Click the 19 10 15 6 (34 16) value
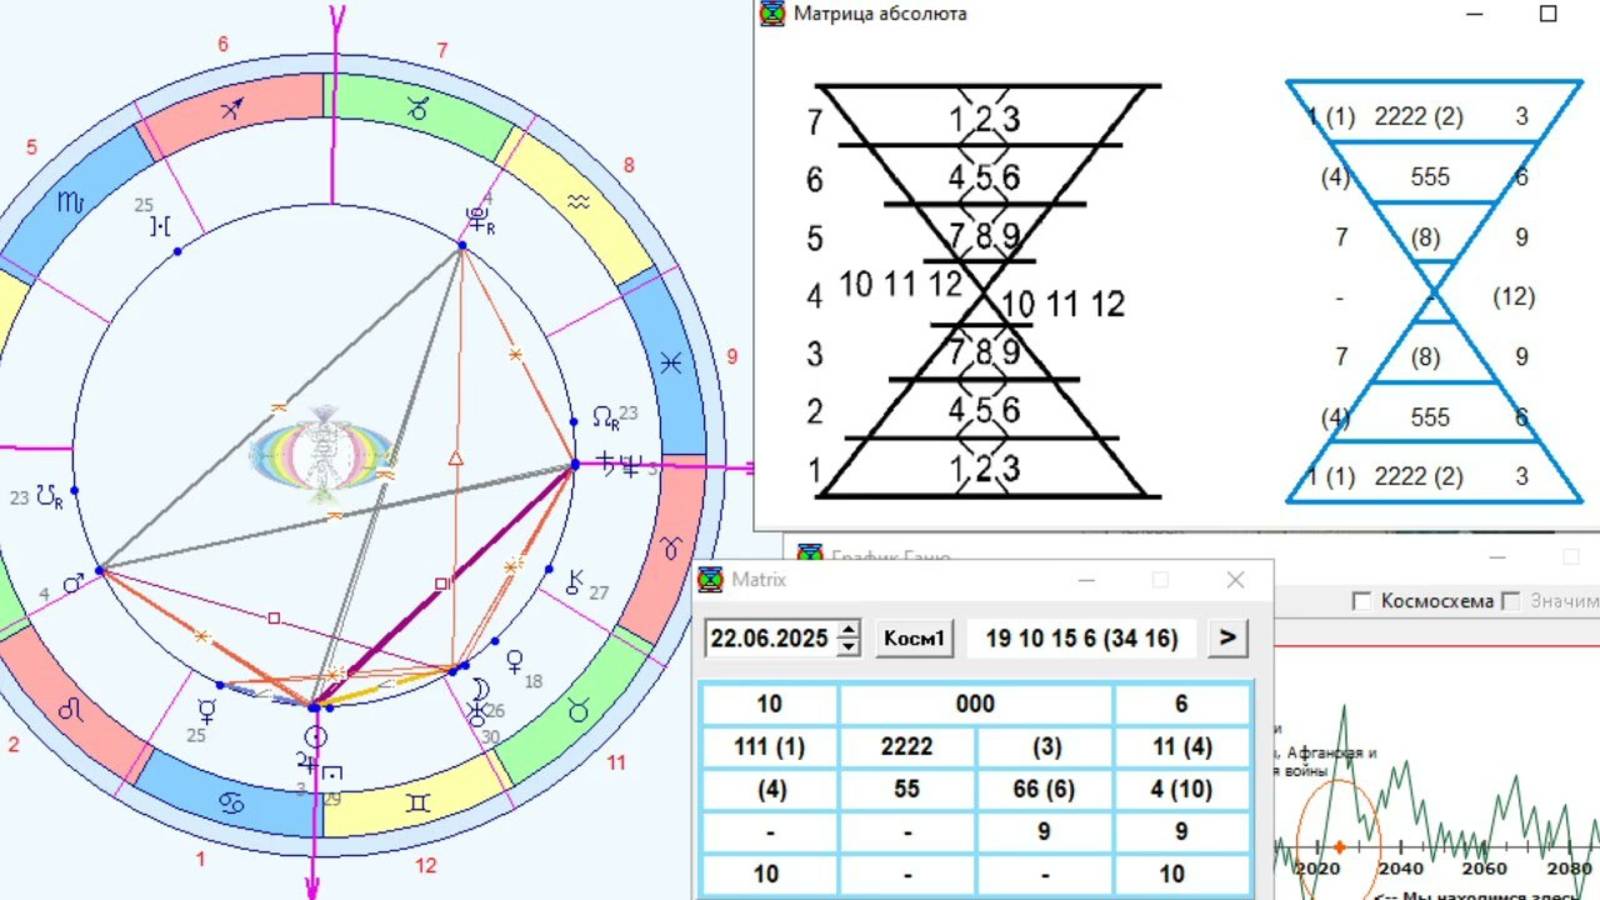Image resolution: width=1600 pixels, height=900 pixels. tap(1082, 638)
